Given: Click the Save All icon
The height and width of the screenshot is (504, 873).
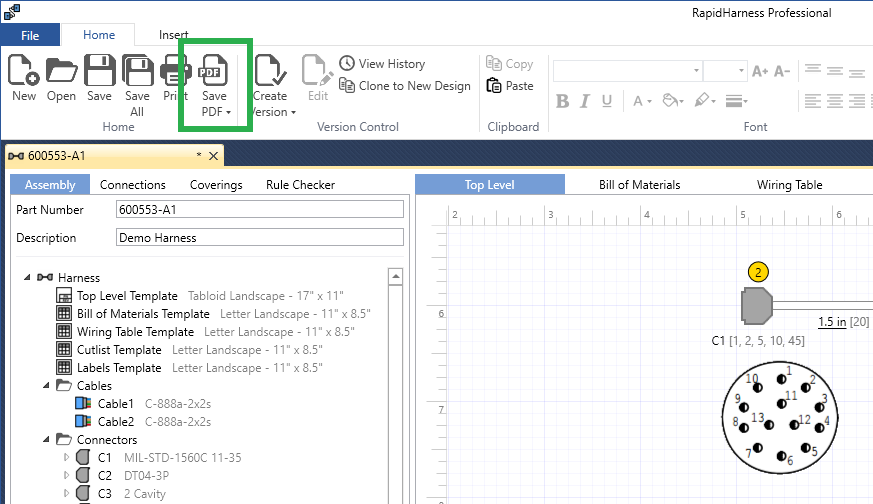Looking at the screenshot, I should [x=137, y=70].
